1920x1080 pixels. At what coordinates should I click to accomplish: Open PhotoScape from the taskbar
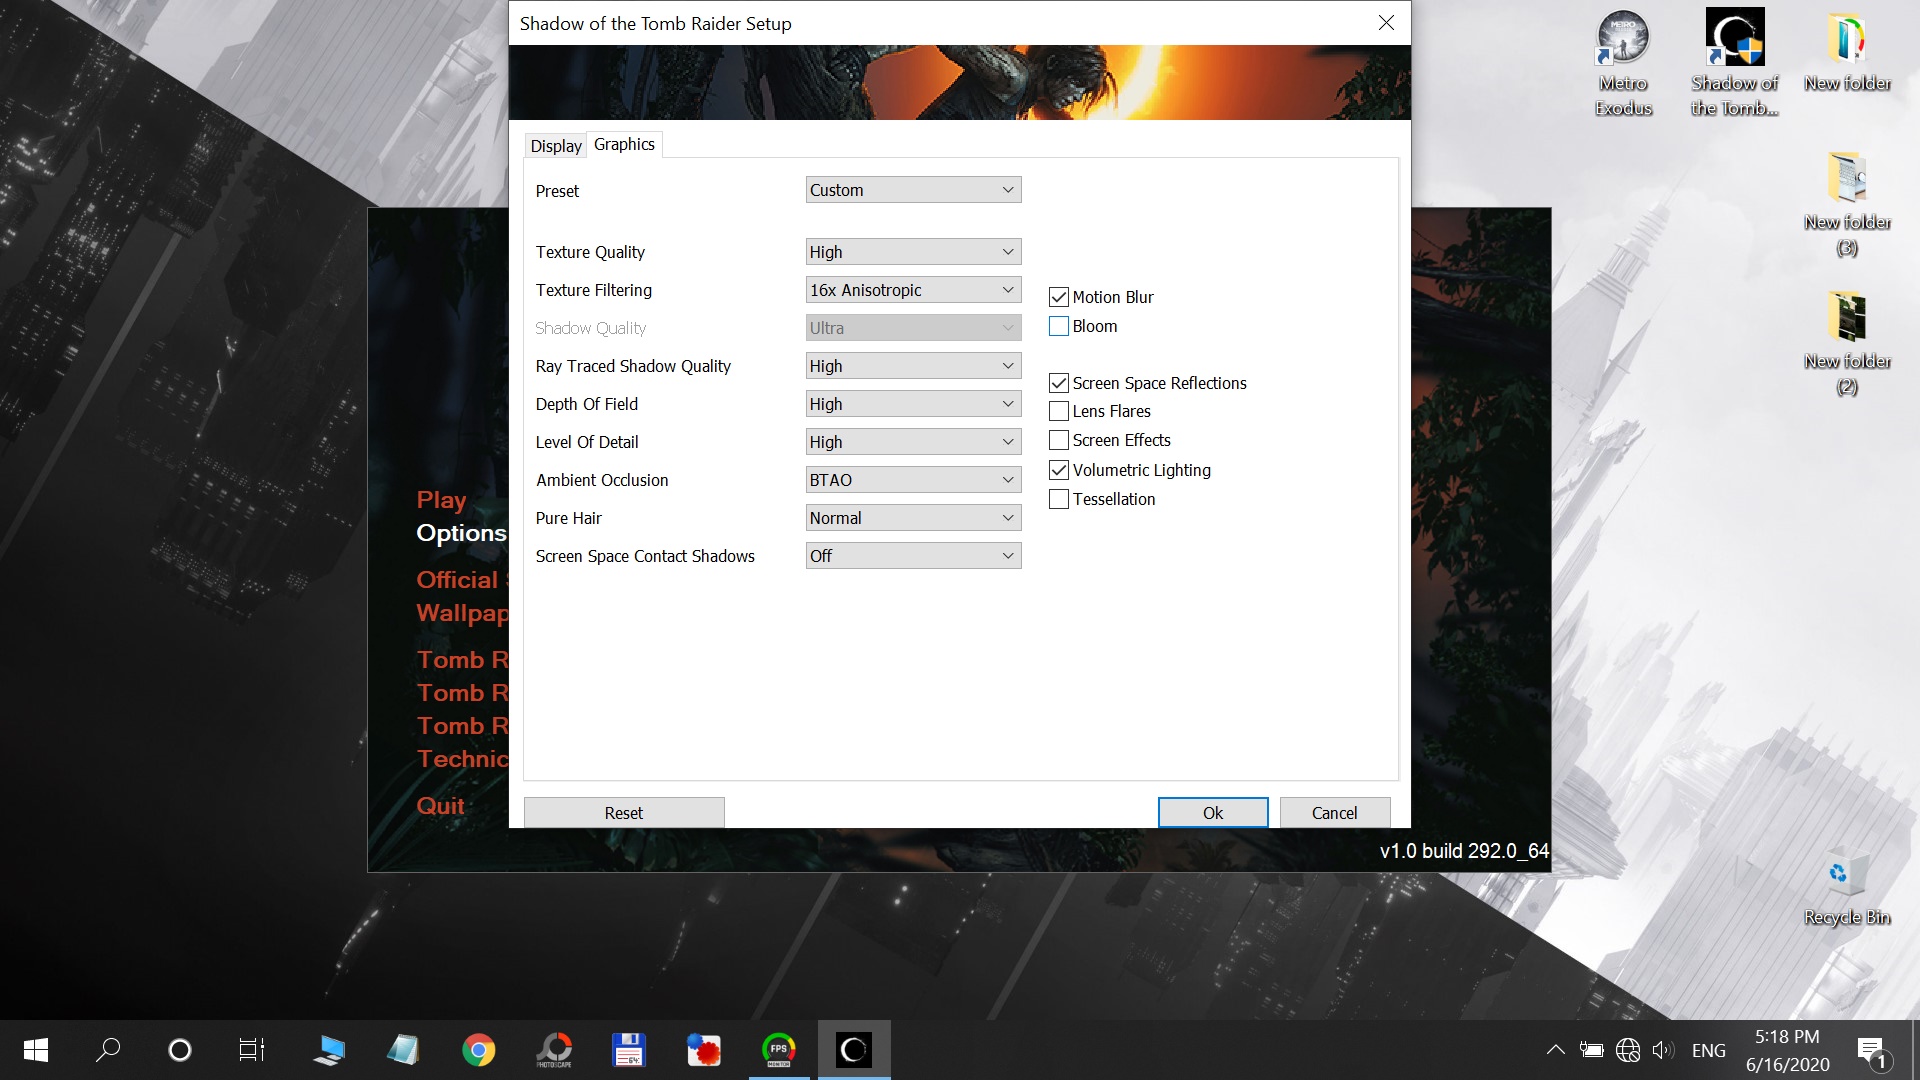(554, 1050)
